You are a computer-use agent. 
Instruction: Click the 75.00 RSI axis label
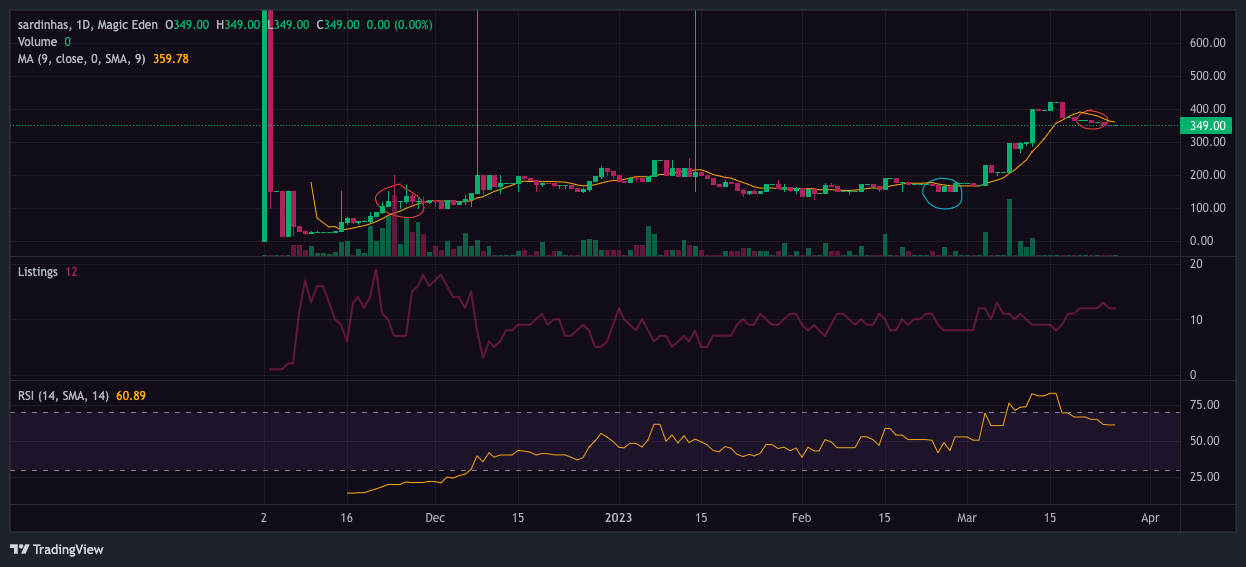coord(1205,405)
